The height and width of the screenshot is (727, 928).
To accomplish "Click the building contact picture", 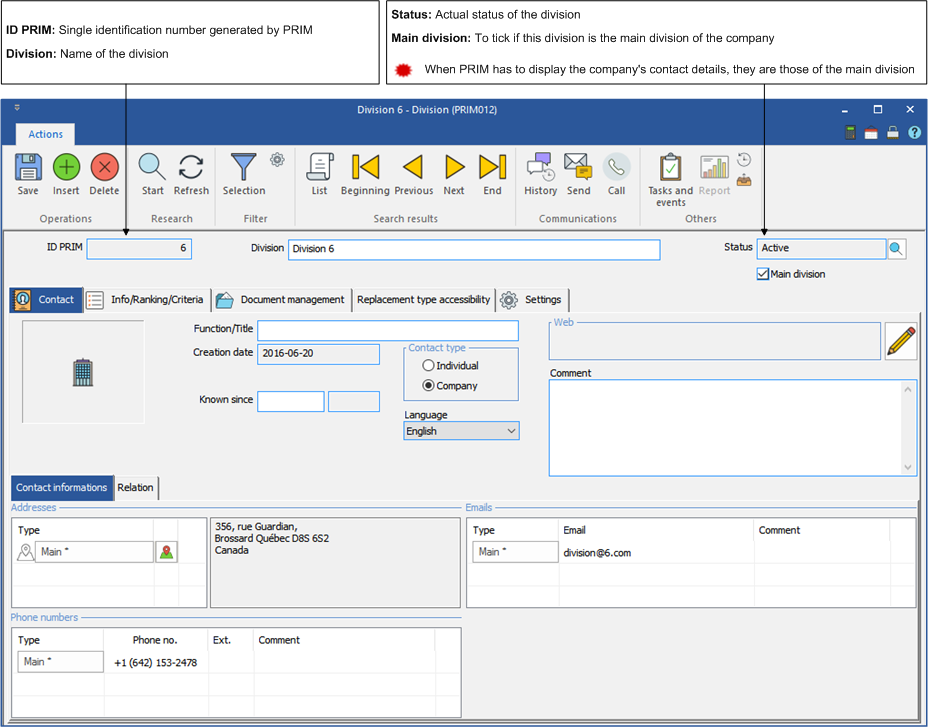I will pos(83,372).
